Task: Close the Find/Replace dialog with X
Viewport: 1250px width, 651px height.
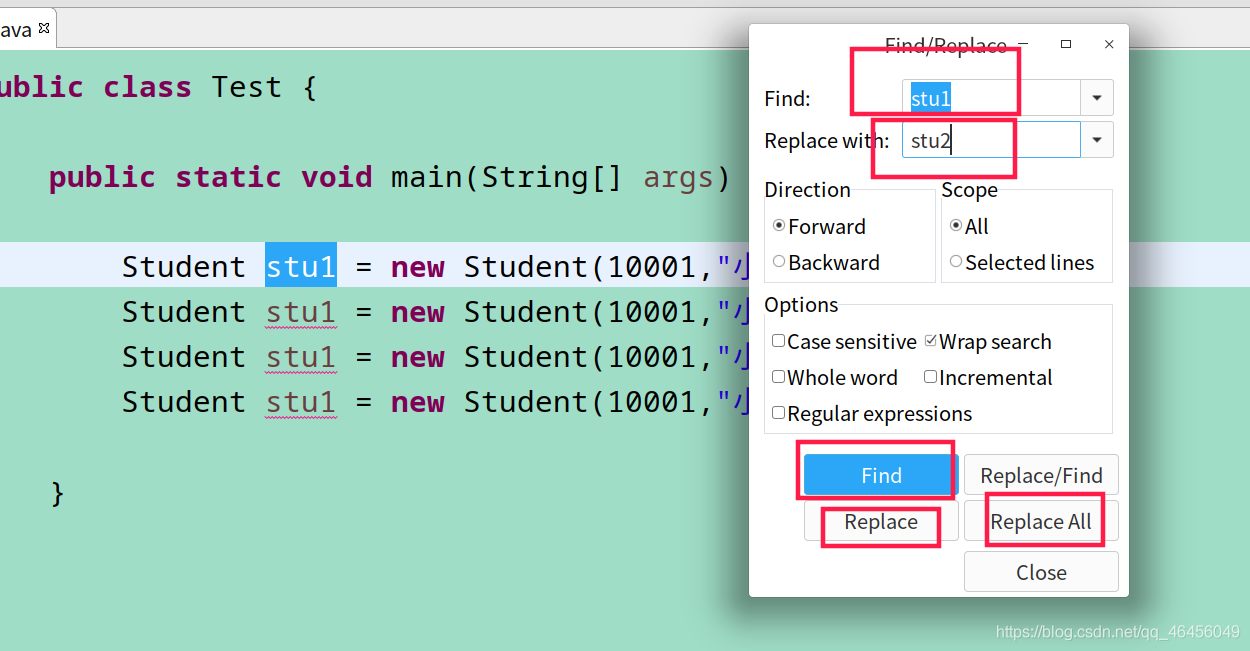Action: tap(1109, 45)
